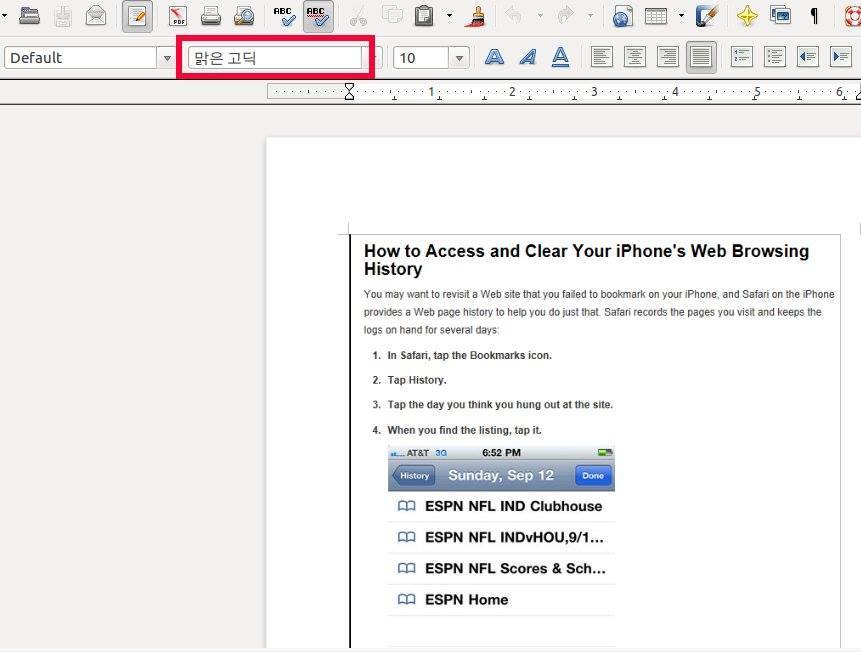This screenshot has height=652, width=861.
Task: Open the Gallery icon
Action: (780, 16)
